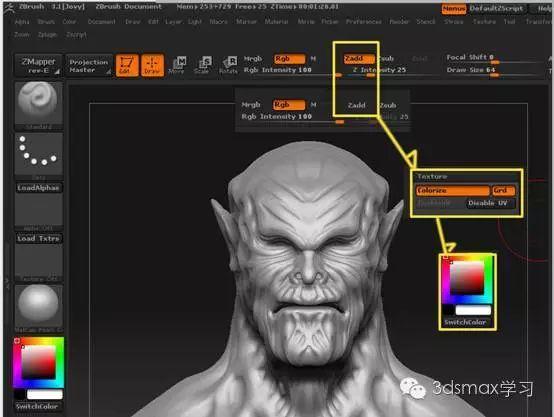
Task: Expand the ZMapper rev-E plugin button
Action: click(x=39, y=65)
